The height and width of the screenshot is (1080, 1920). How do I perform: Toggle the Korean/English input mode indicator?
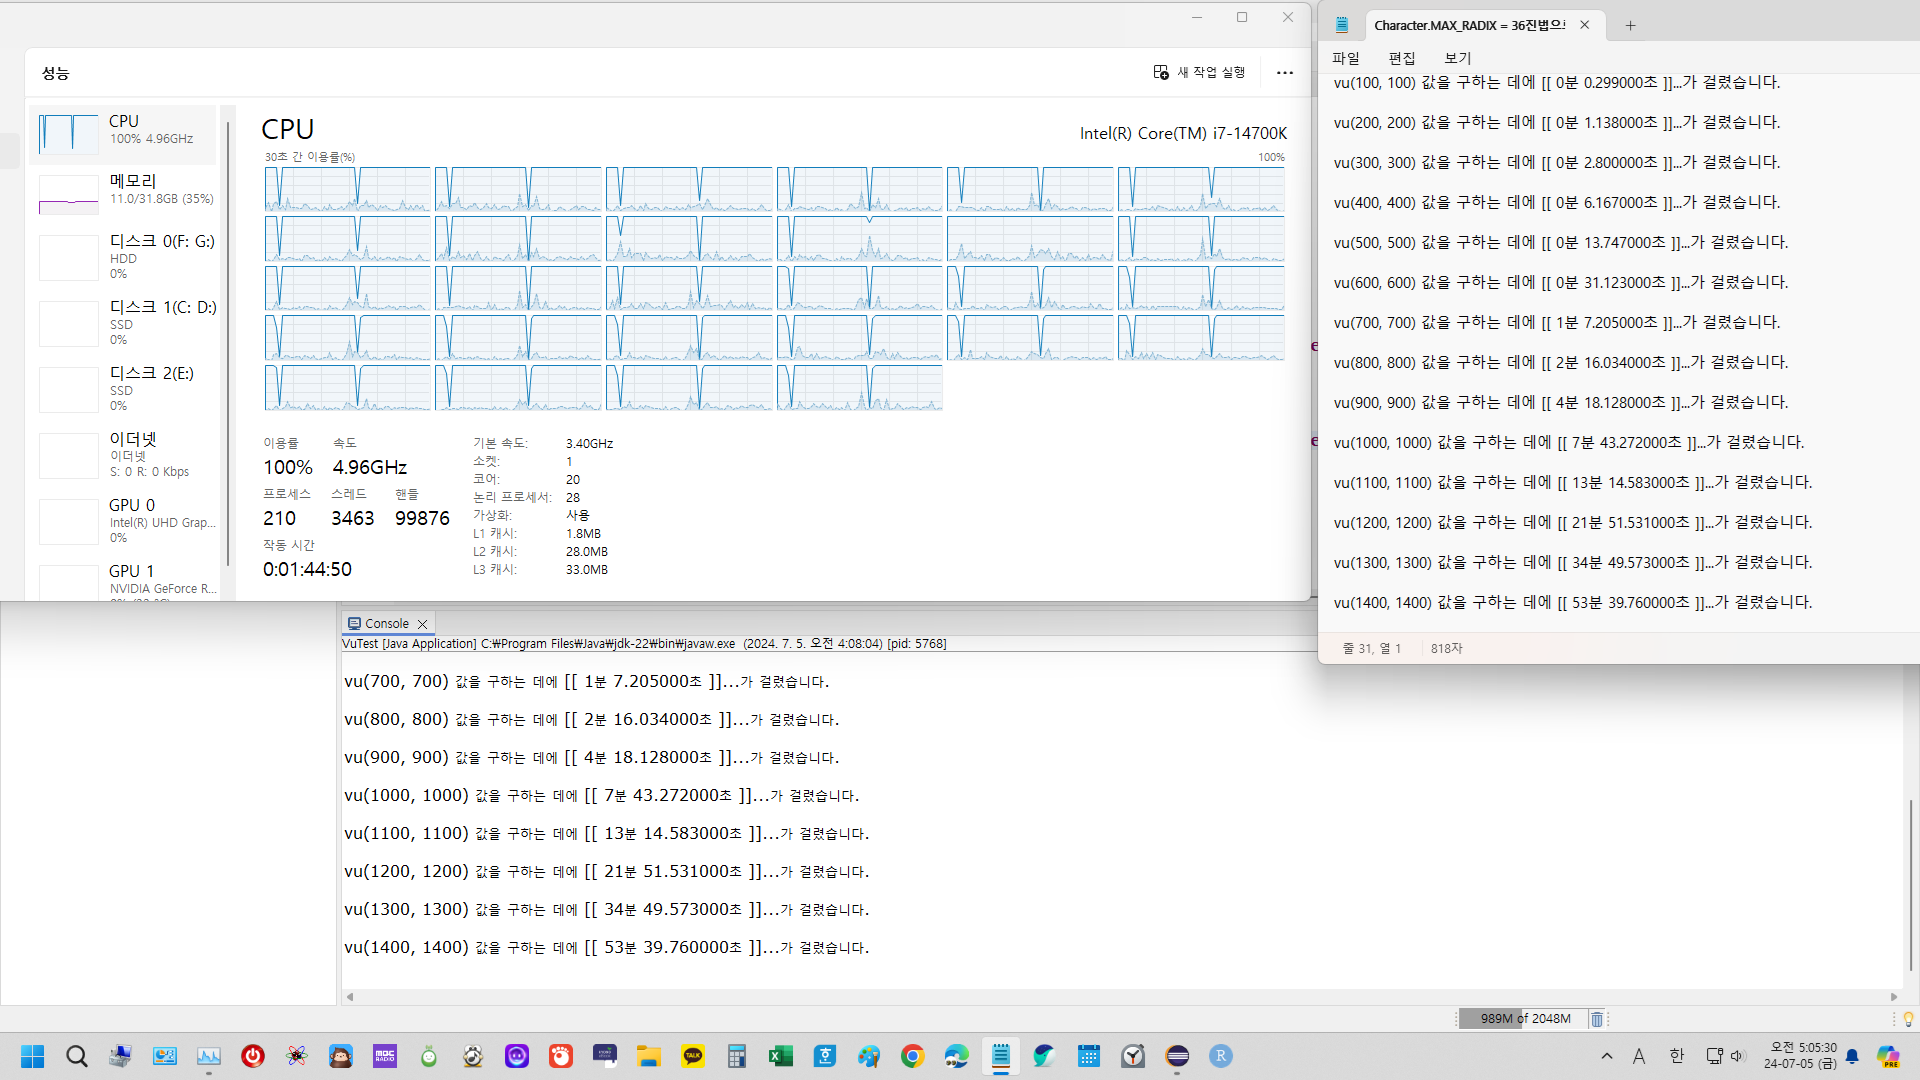1676,1056
